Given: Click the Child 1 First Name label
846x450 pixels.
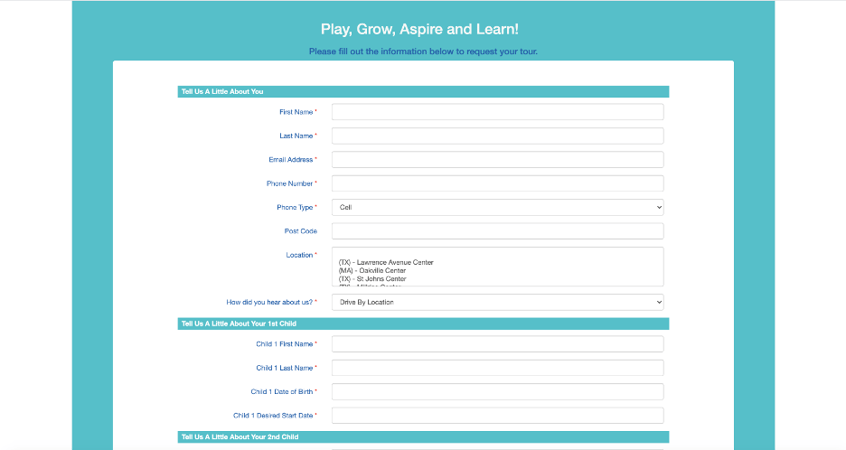Looking at the screenshot, I should point(286,344).
